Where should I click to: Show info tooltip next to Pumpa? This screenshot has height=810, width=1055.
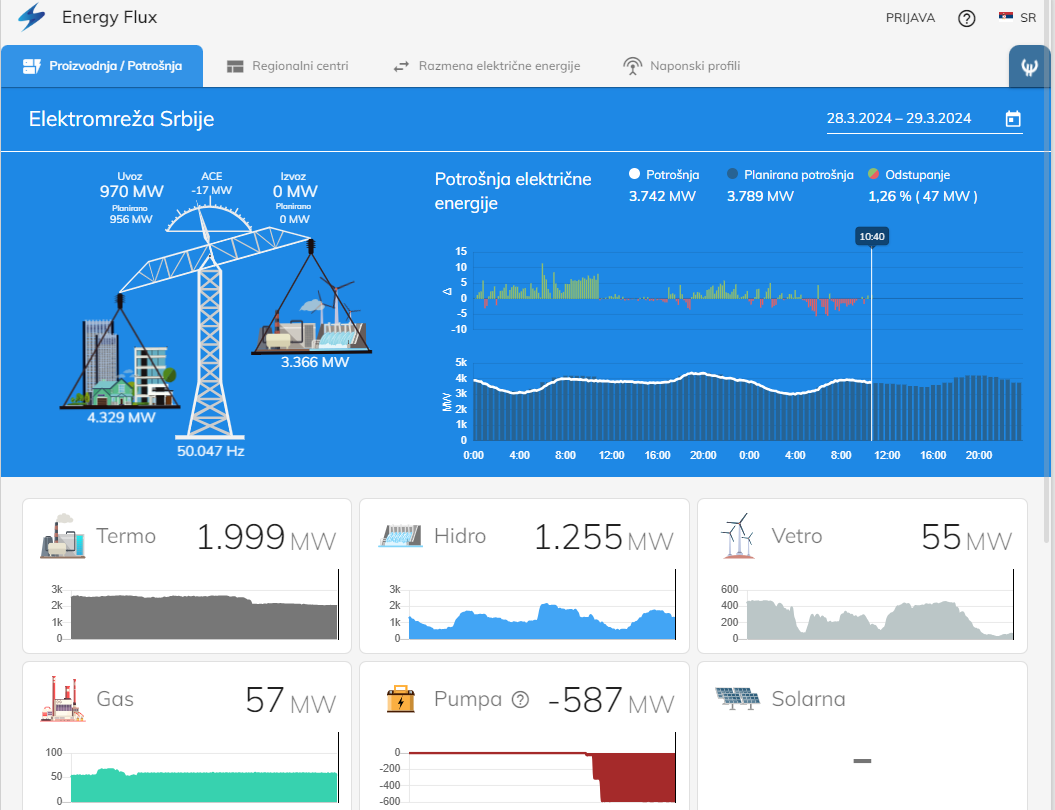[x=520, y=699]
